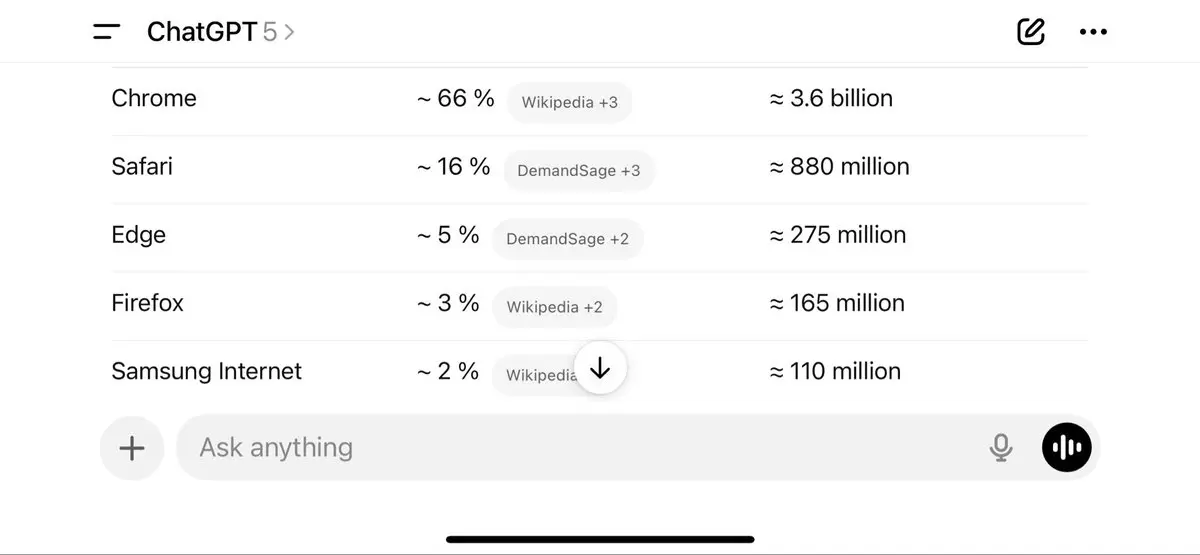Tap the ≈ 880 million value
The height and width of the screenshot is (555, 1200).
click(x=839, y=166)
